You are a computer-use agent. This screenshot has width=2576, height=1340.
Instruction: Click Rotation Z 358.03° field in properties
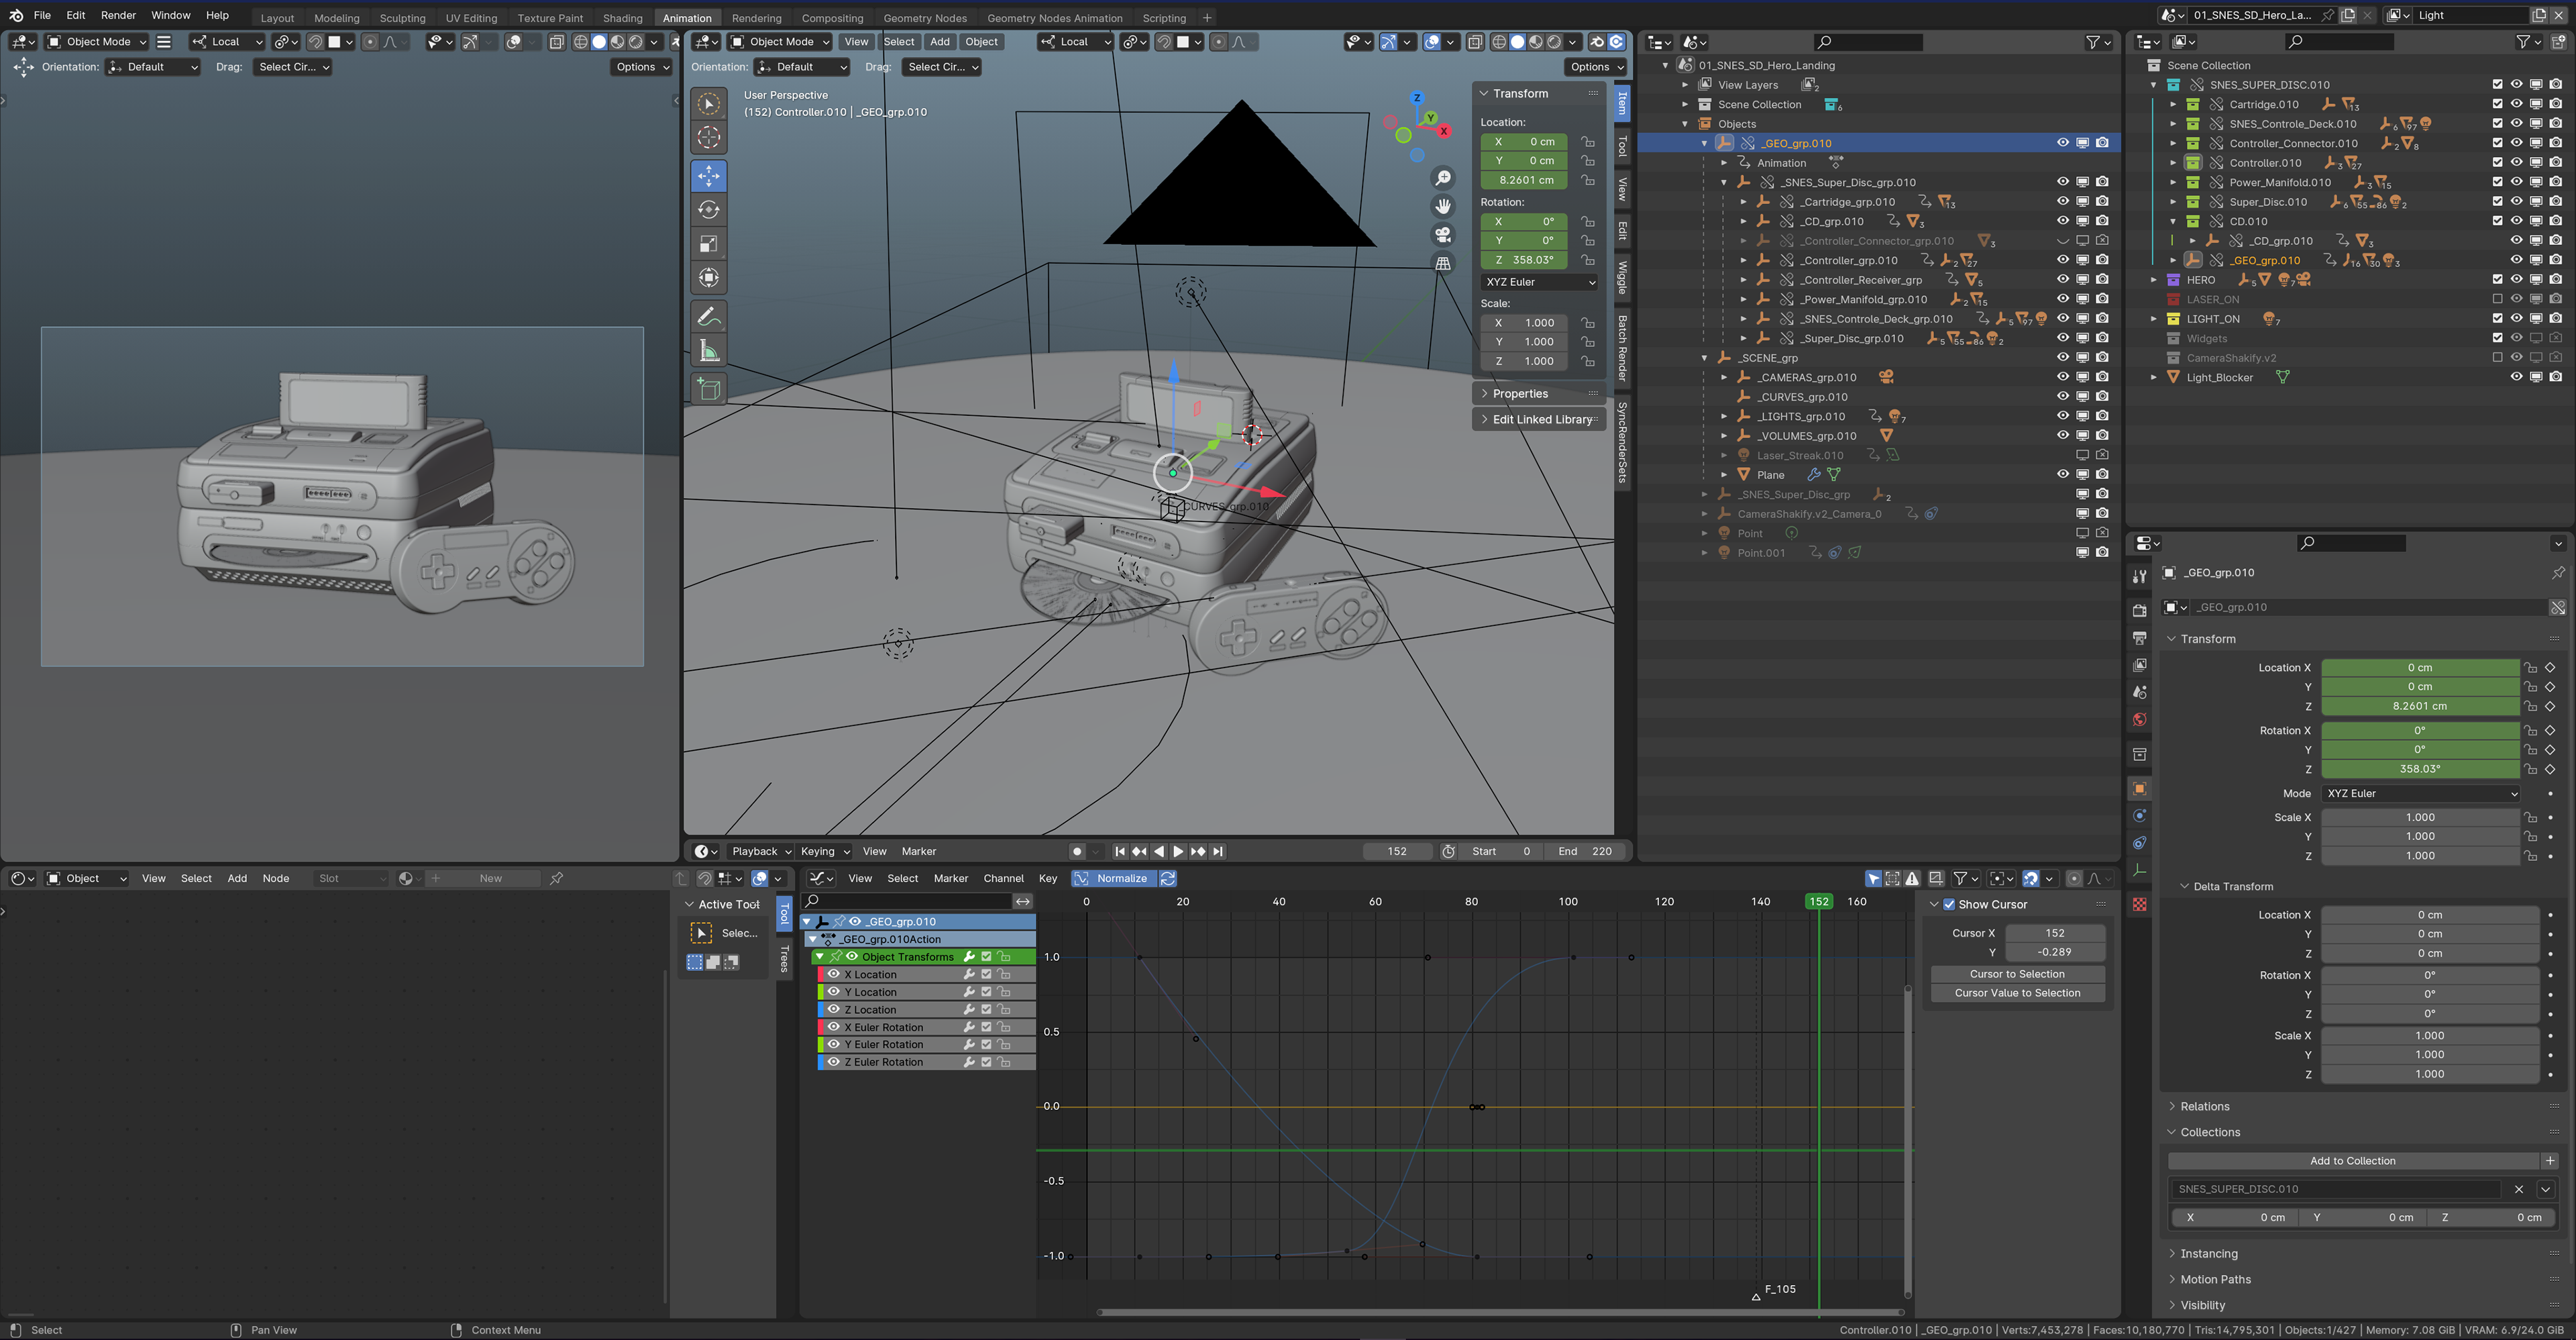point(2419,769)
